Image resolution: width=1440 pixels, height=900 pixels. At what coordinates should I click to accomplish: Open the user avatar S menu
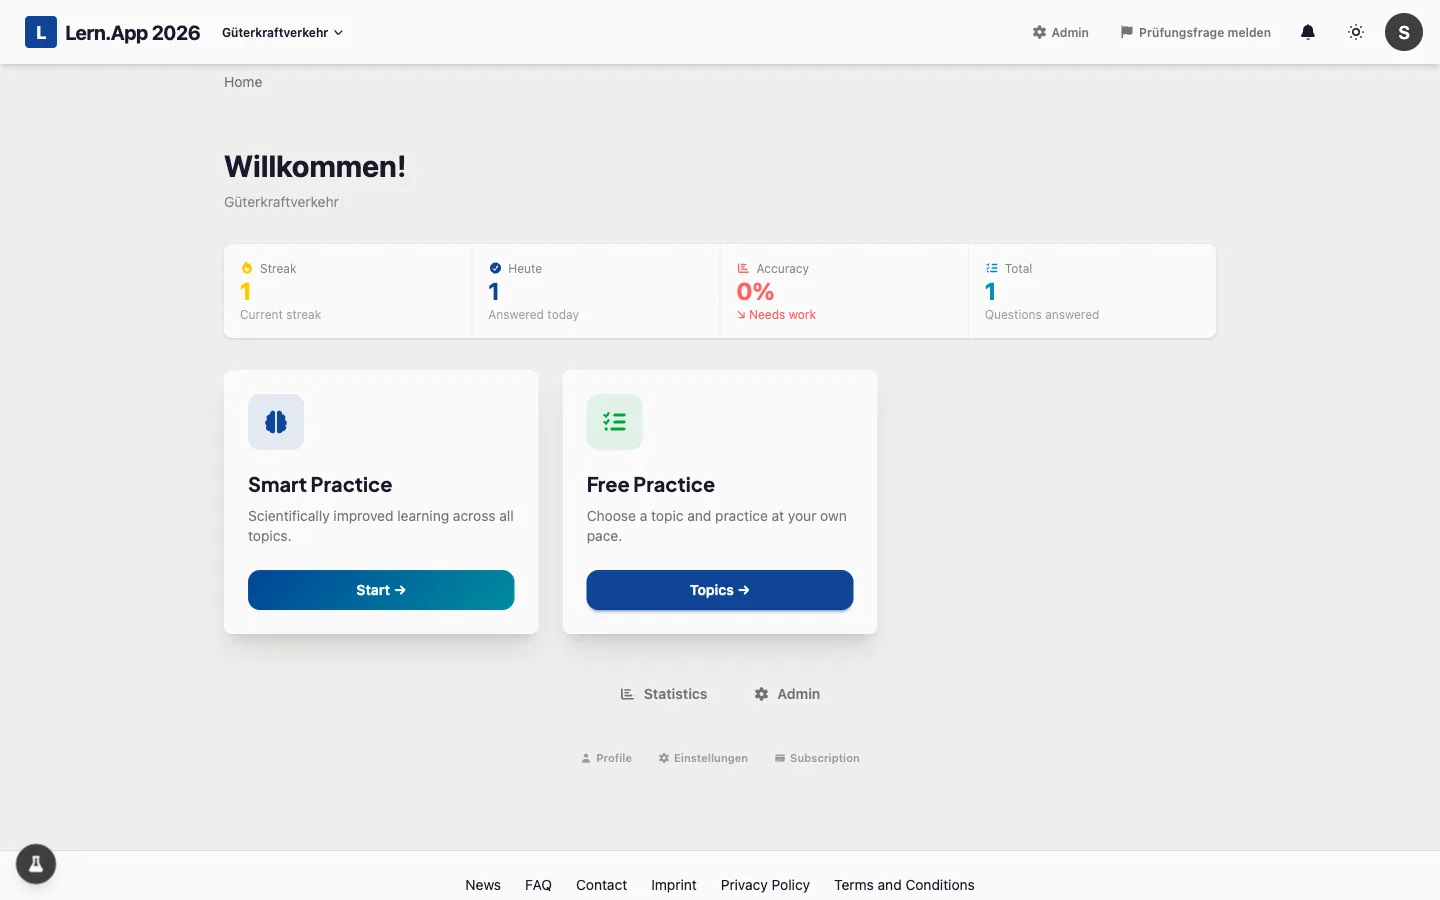click(x=1404, y=32)
